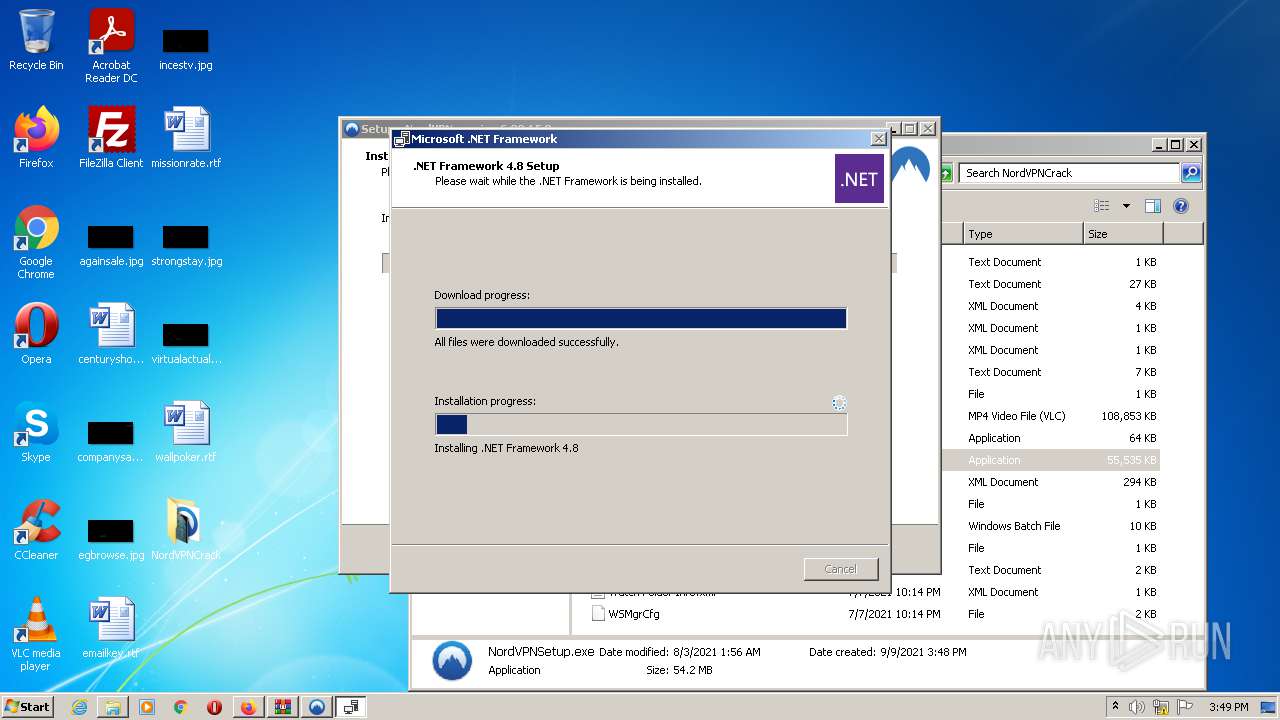Open Google Chrome desktop shortcut
Screen dimensions: 1280x720
click(36, 242)
